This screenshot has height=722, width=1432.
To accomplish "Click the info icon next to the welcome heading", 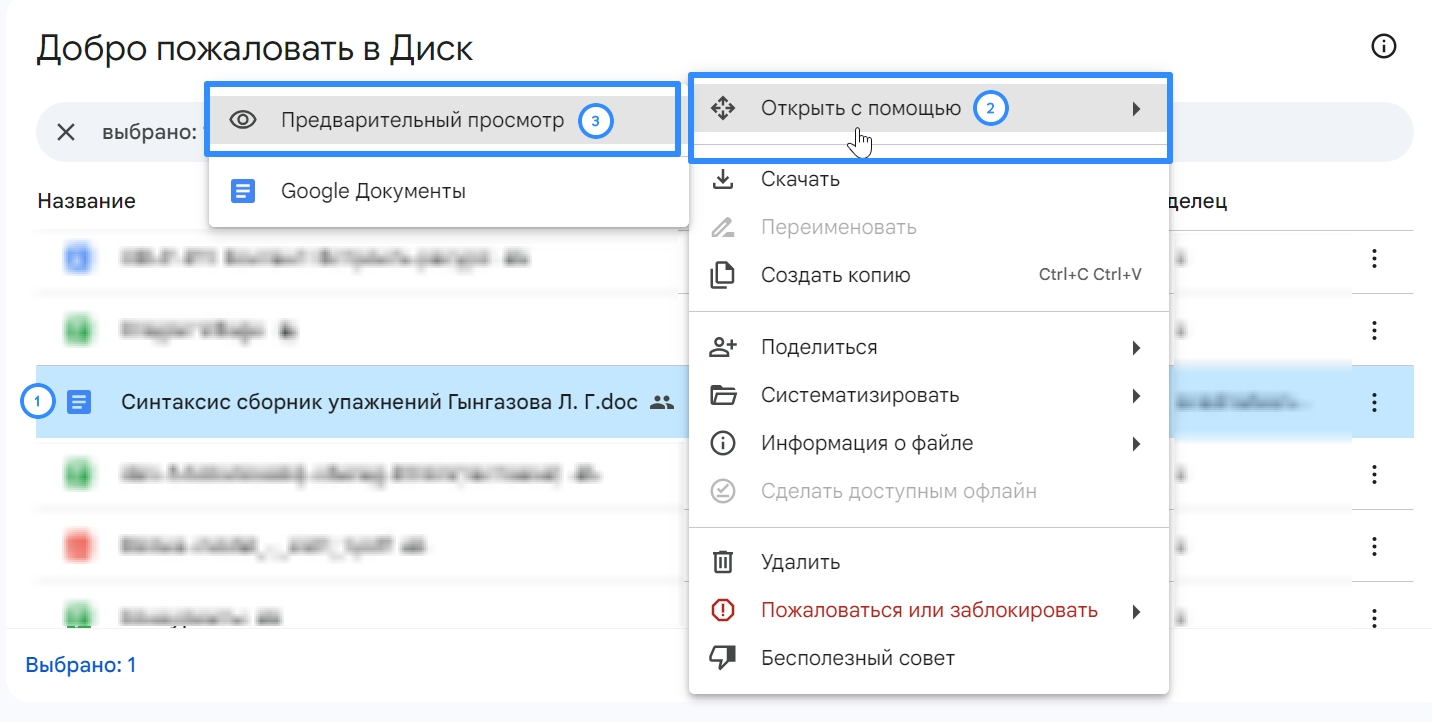I will coord(1383,46).
